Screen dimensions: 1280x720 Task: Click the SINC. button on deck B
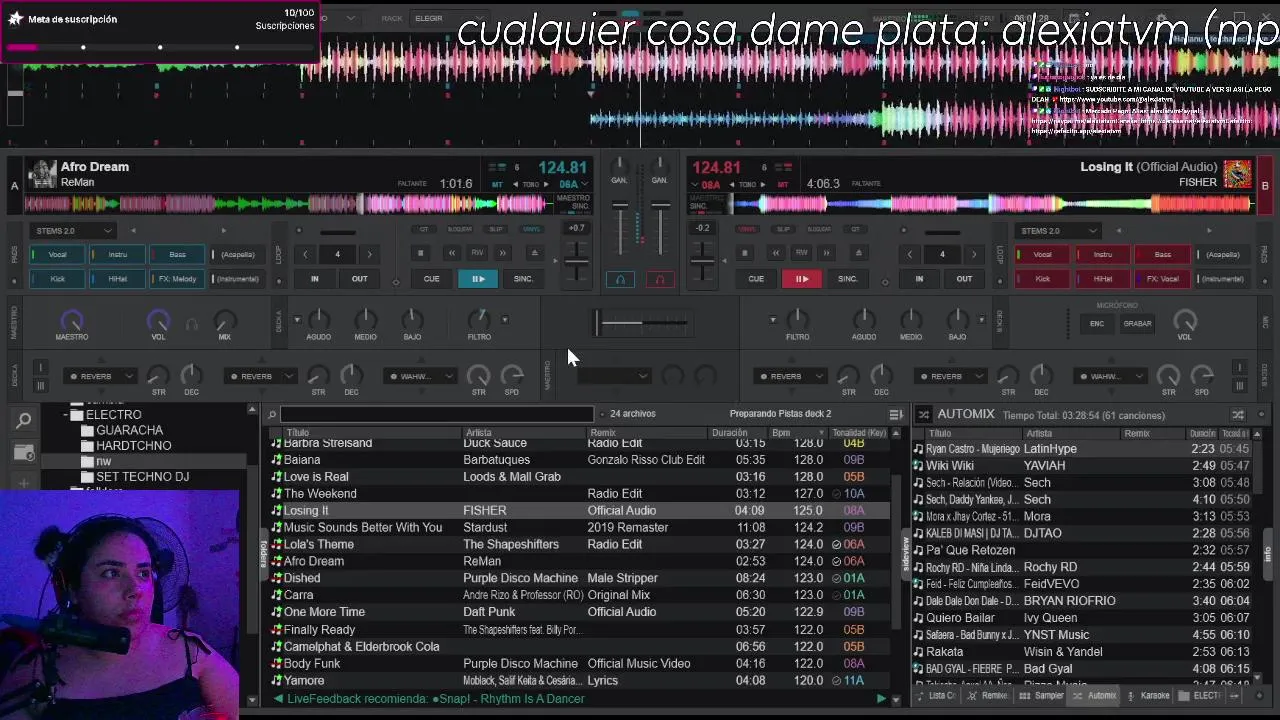click(x=847, y=279)
